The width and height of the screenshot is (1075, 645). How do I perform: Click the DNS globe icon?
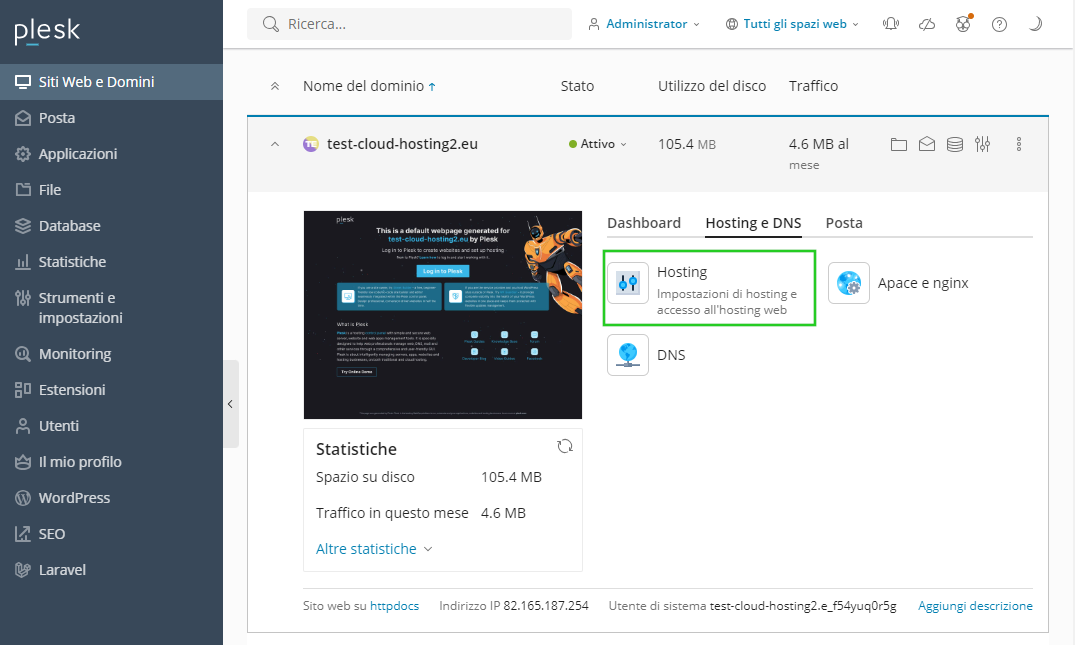(628, 355)
